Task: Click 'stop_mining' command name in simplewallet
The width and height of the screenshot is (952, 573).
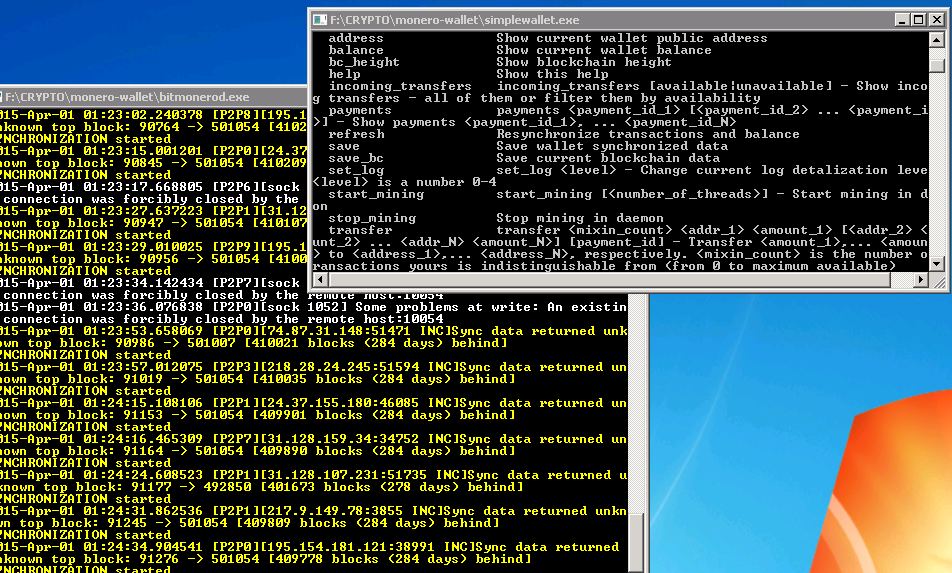Action: (x=372, y=219)
